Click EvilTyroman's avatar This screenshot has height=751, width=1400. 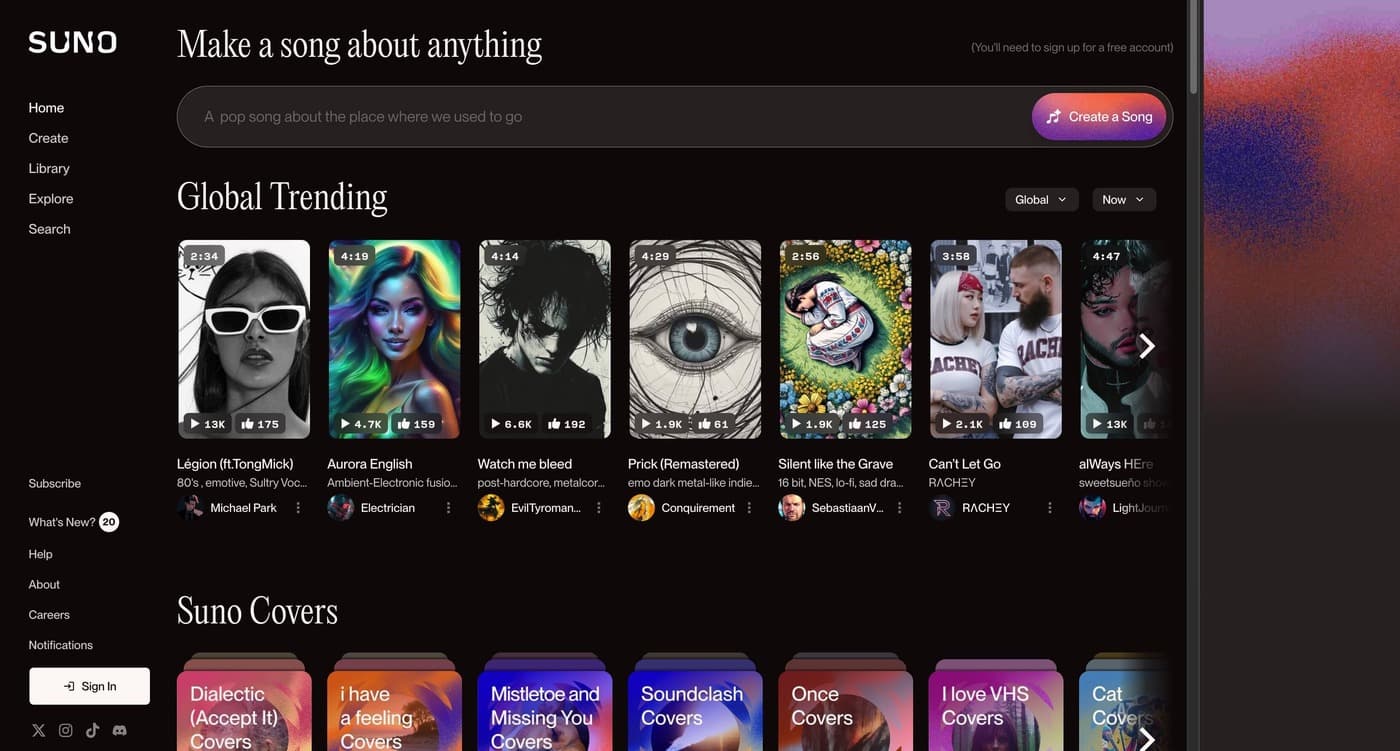[491, 508]
